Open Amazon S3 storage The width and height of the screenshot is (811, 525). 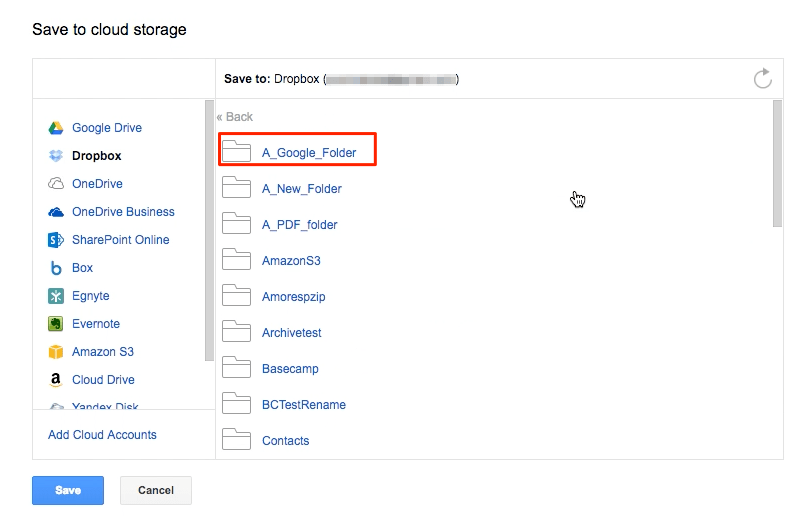click(x=103, y=352)
